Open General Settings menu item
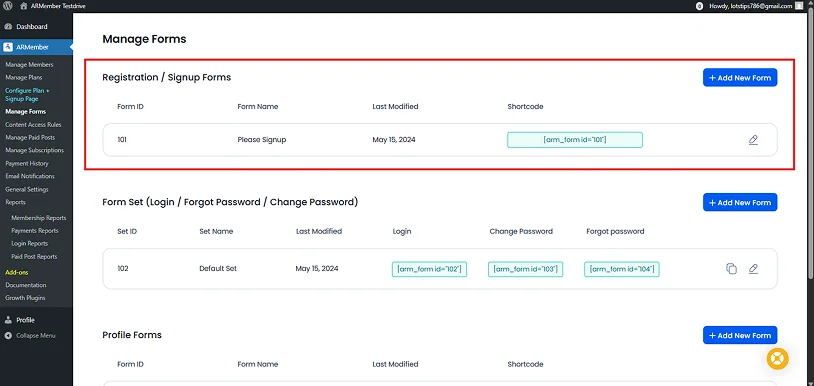The width and height of the screenshot is (814, 386). (27, 189)
